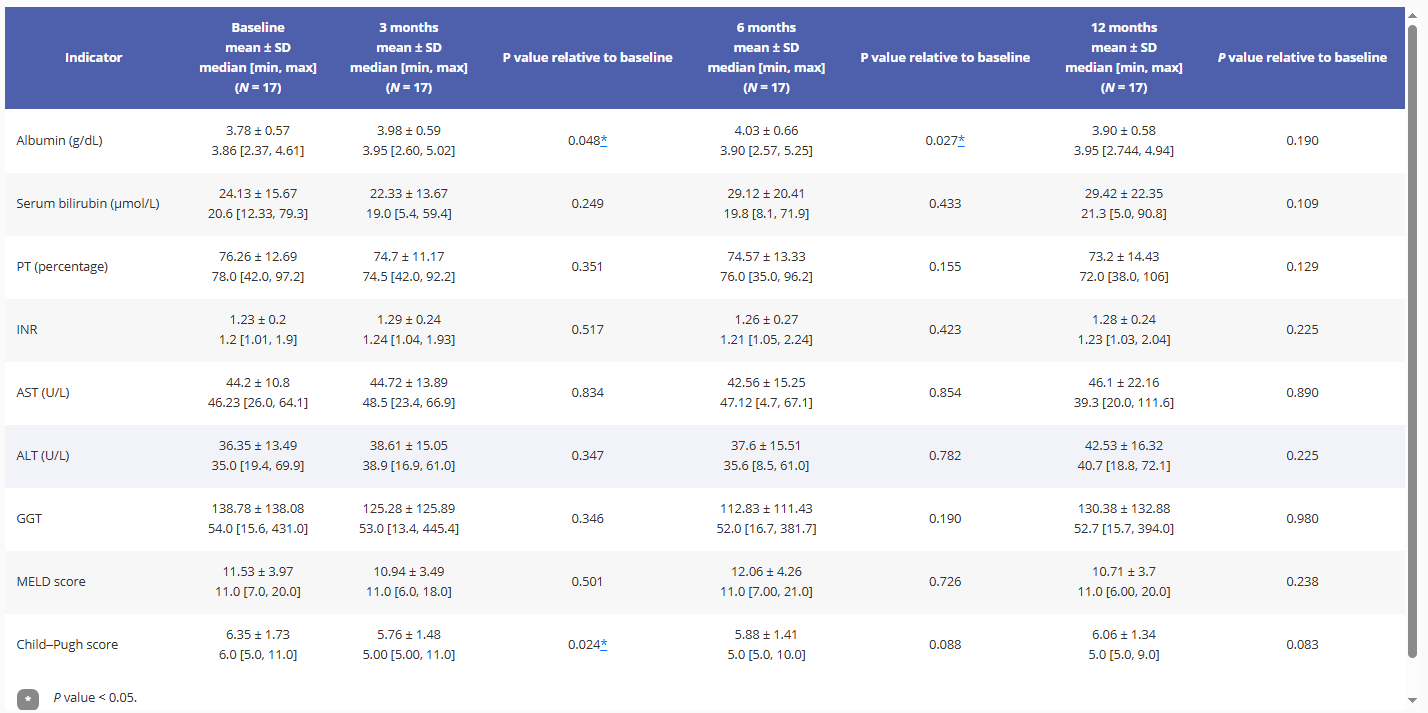This screenshot has height=713, width=1428.
Task: Click the MELD score row label
Action: coord(51,582)
